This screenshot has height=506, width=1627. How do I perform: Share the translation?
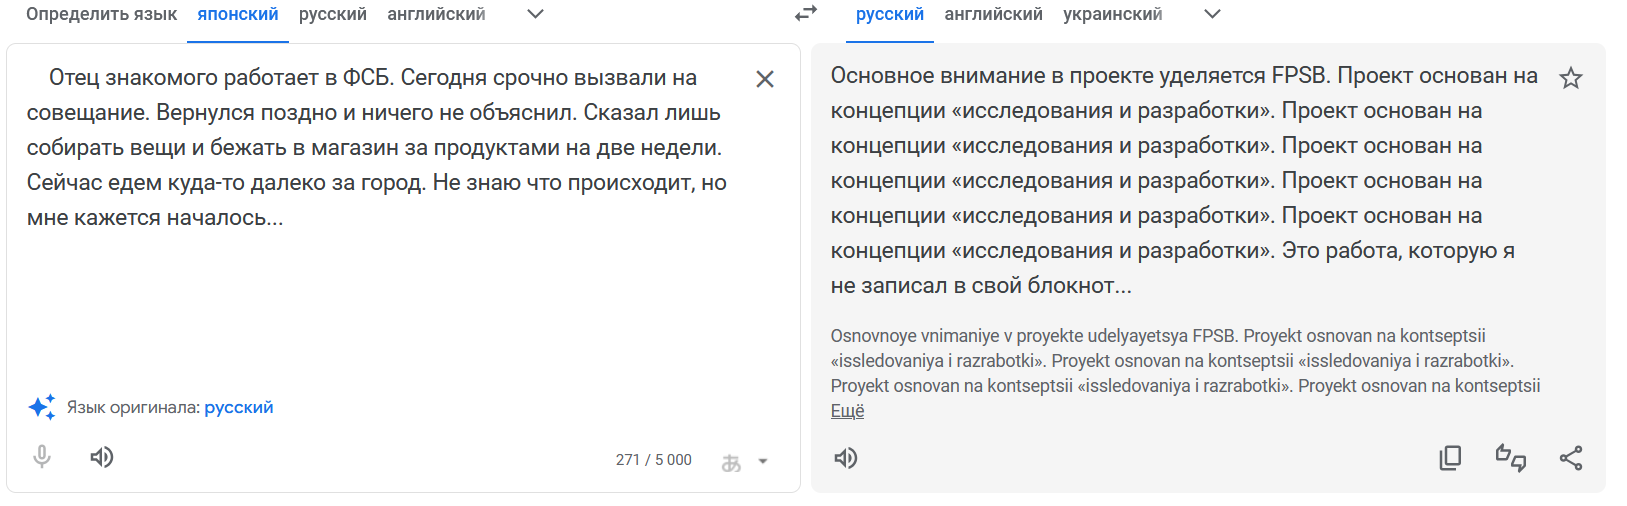coord(1571,458)
